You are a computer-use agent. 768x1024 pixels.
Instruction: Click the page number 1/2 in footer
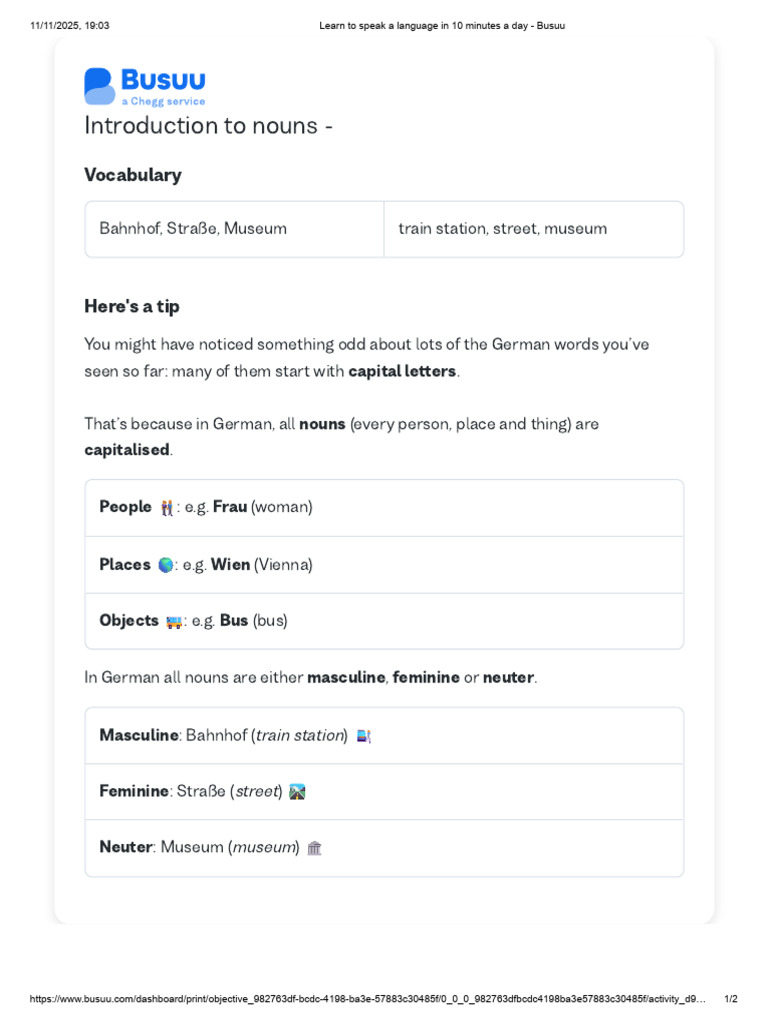pos(730,999)
